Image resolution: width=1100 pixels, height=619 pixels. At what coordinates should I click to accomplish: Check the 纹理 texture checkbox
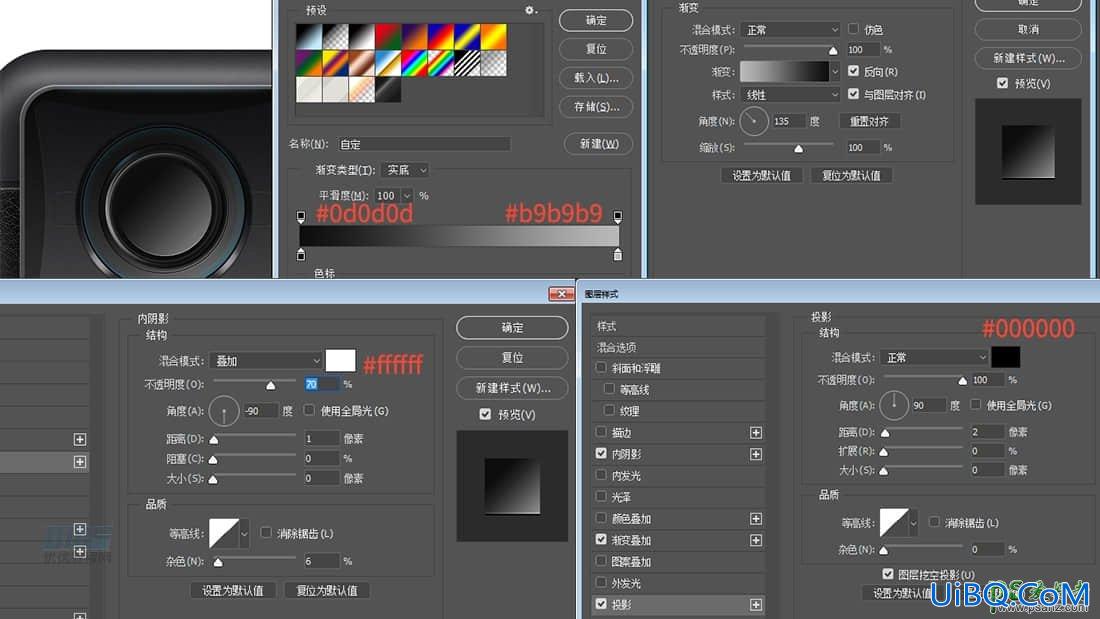[609, 410]
